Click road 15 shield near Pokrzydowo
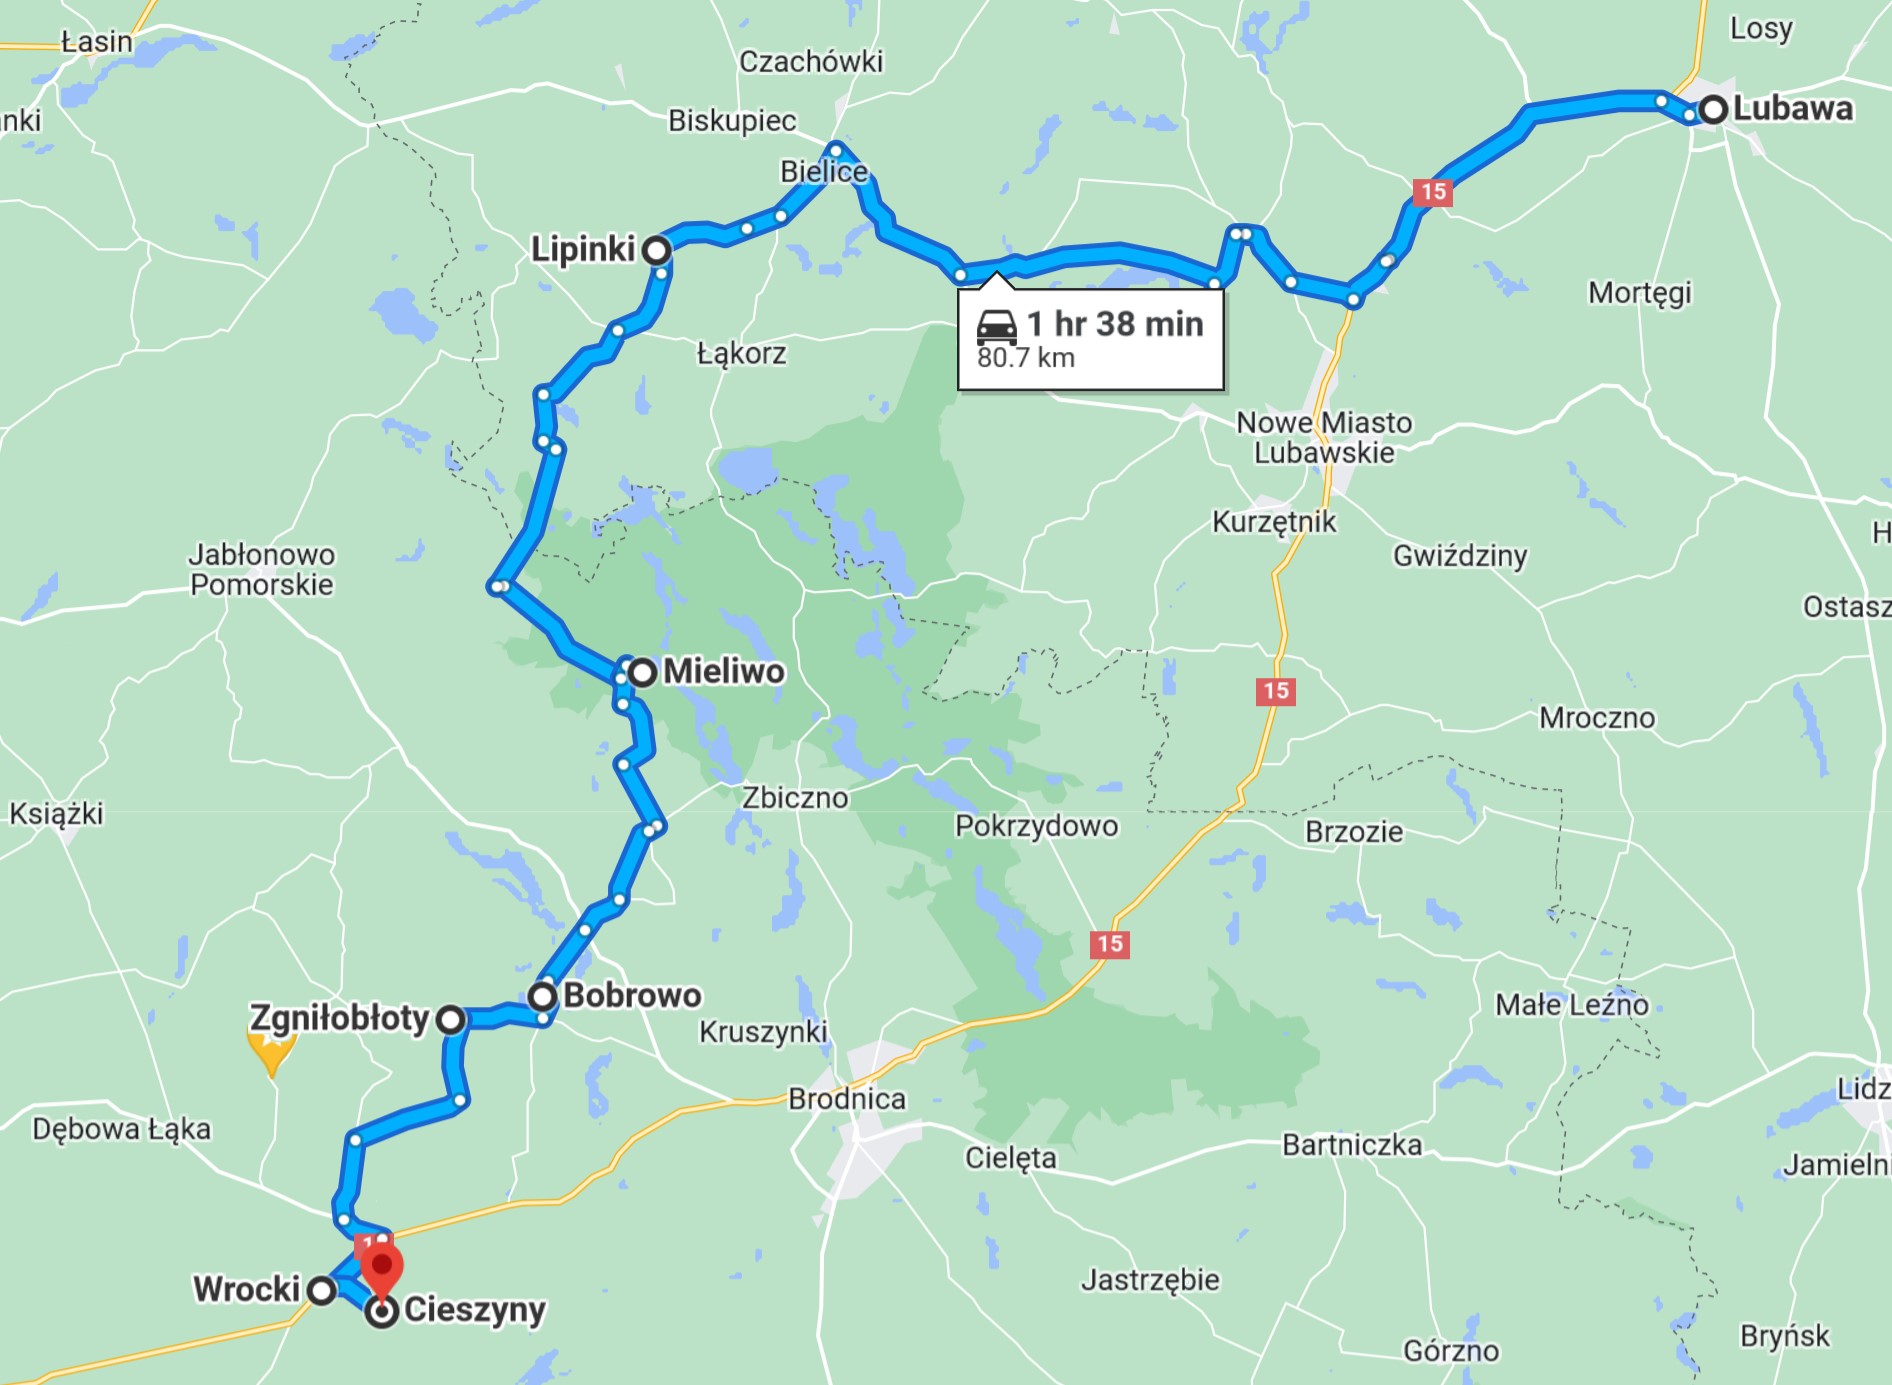 click(1110, 944)
